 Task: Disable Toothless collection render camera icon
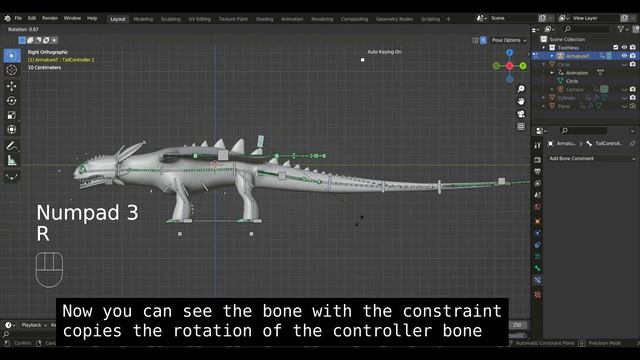tap(633, 48)
